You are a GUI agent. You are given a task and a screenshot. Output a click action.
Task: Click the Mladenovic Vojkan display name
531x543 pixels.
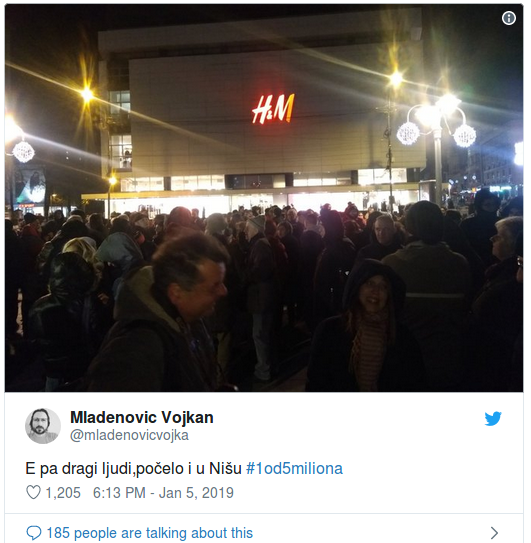point(142,417)
